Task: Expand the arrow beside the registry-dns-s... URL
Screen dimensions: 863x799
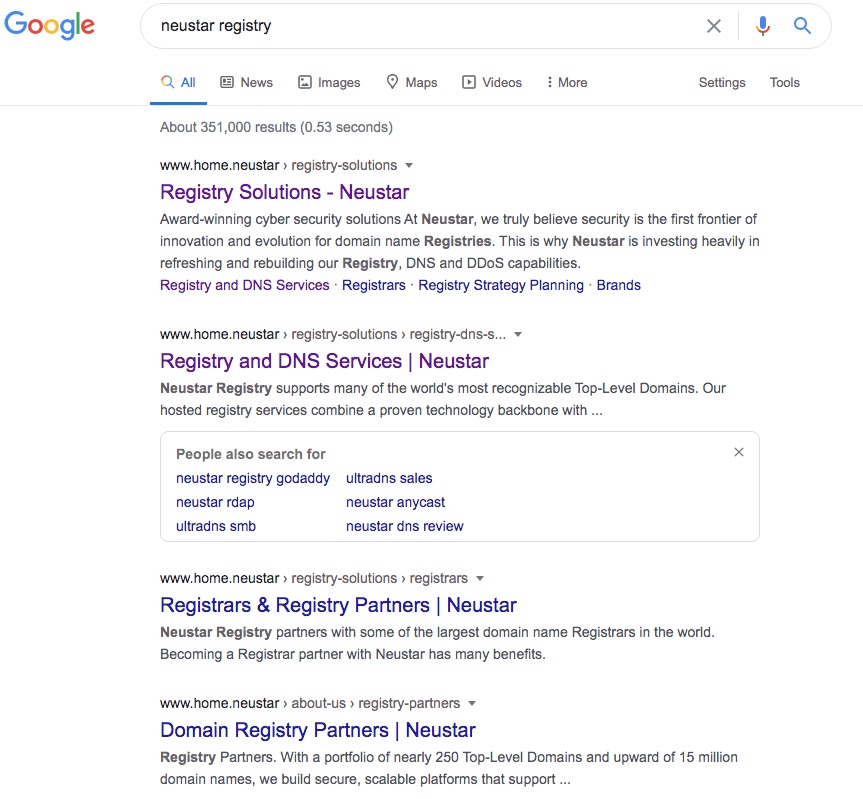Action: click(x=518, y=335)
